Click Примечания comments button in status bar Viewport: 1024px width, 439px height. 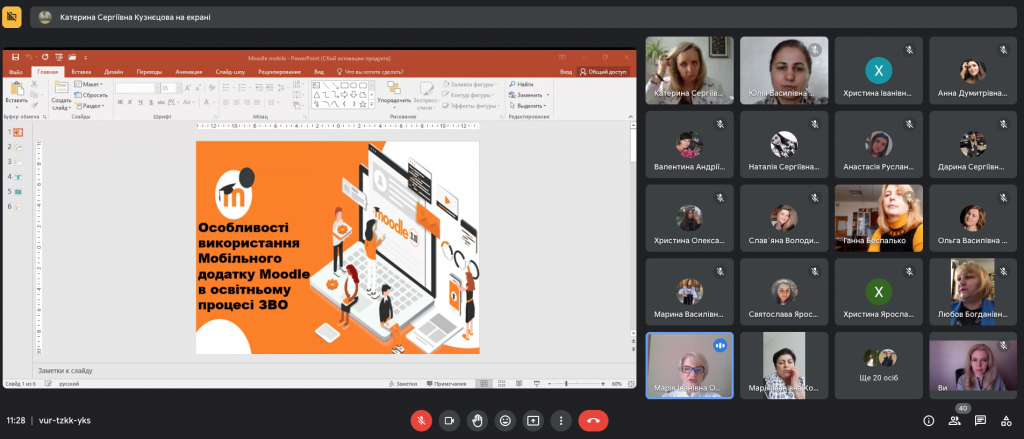(447, 384)
